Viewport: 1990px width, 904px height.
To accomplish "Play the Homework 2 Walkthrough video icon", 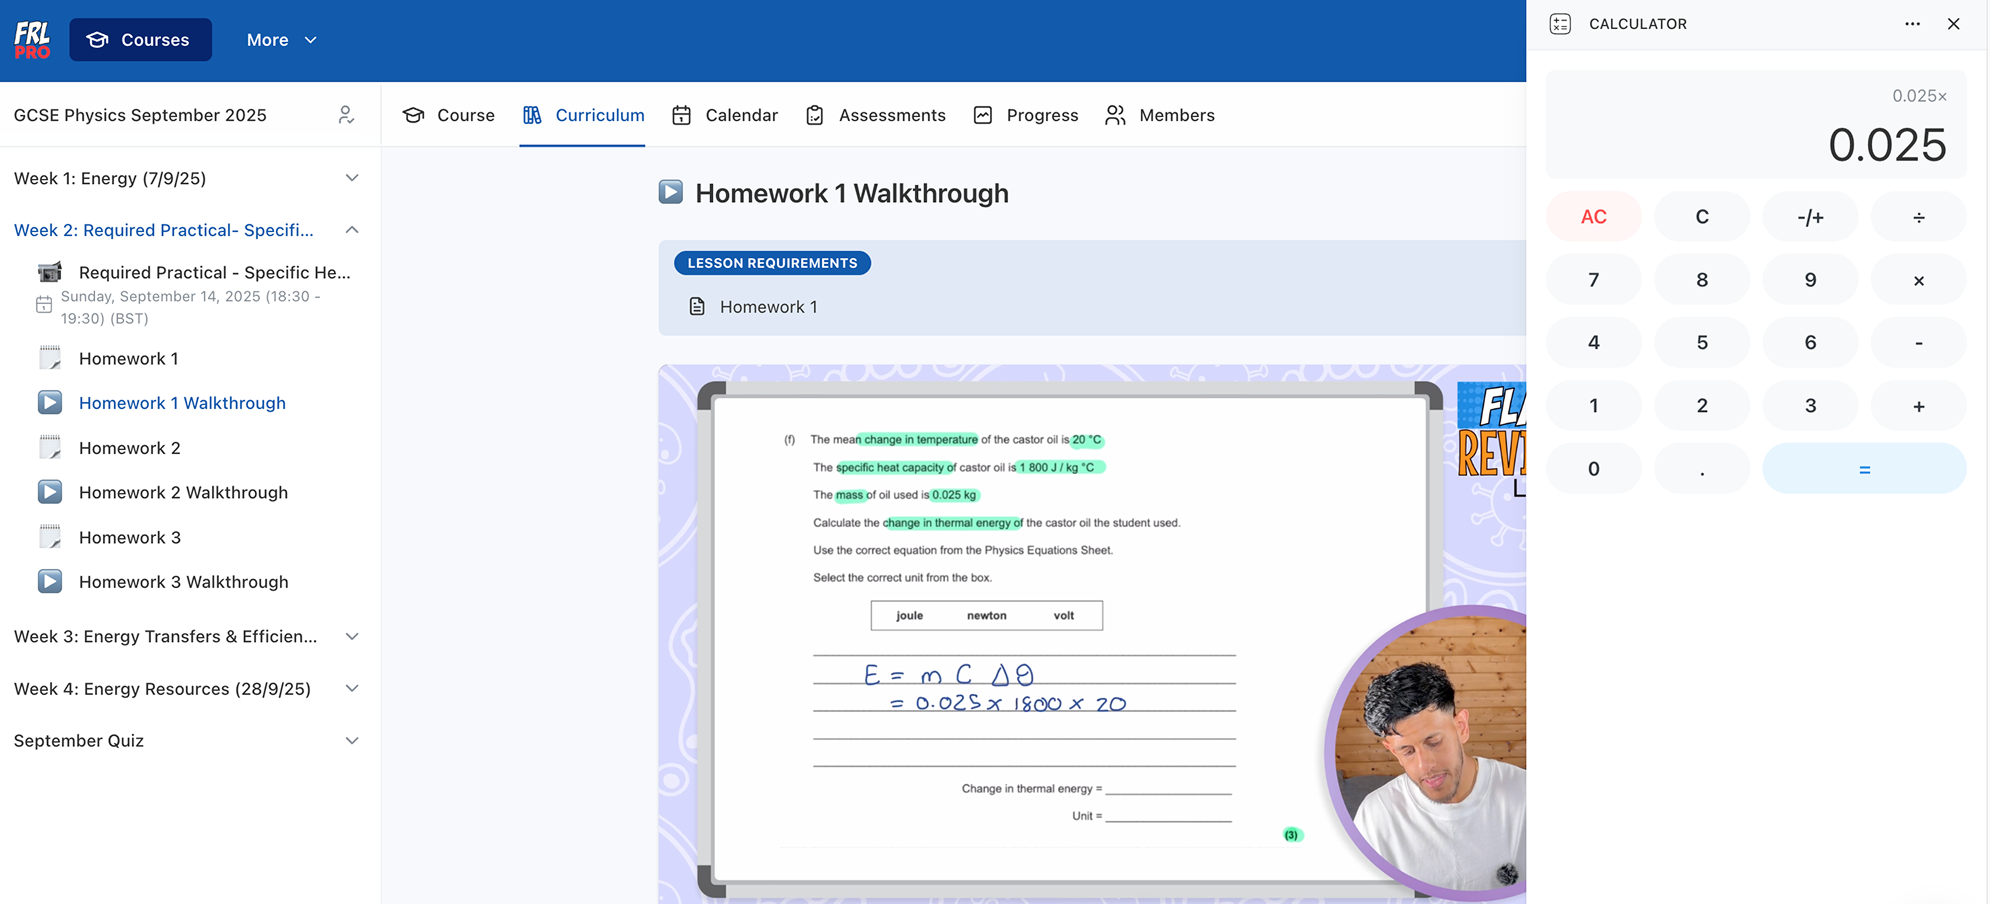I will [50, 491].
